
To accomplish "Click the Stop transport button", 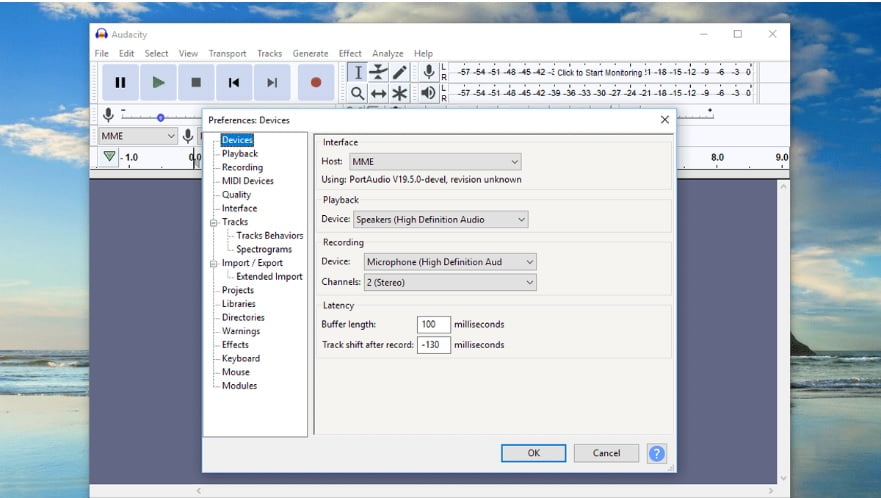I will [196, 83].
